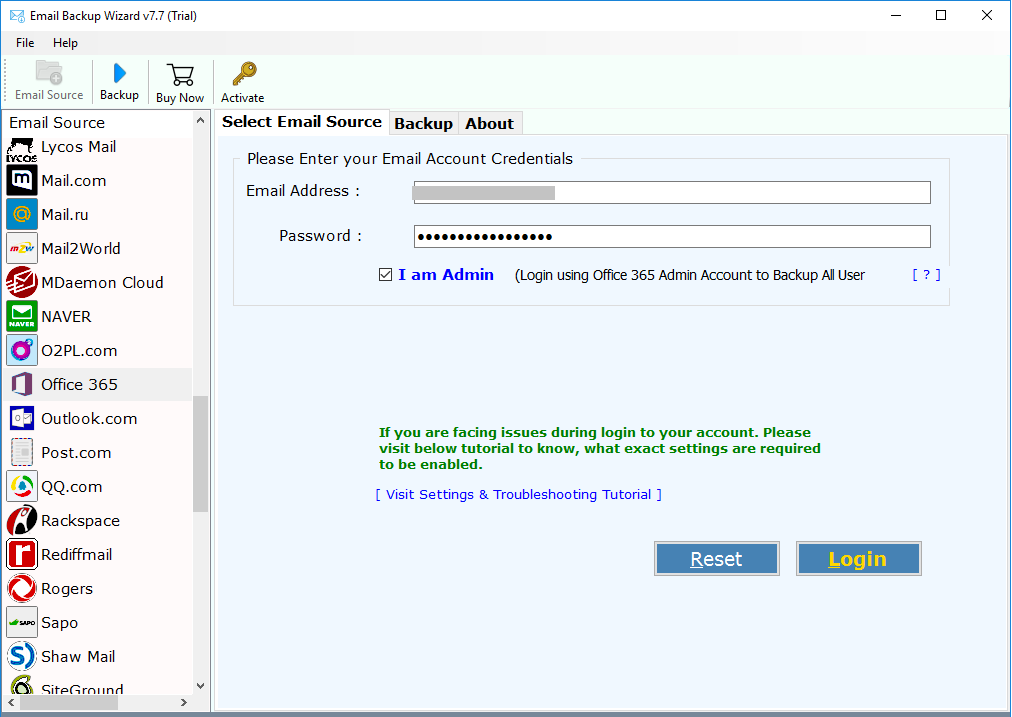Screen dimensions: 1012x717
Task: Click the 'Outlook.com' list label
Action: pos(89,418)
